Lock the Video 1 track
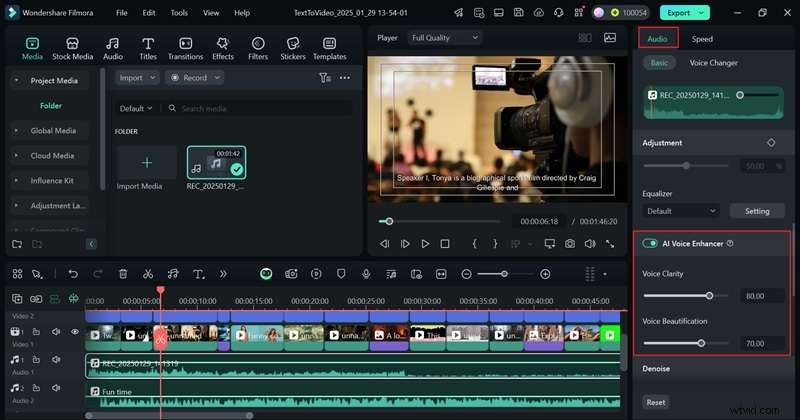800x420 pixels. (36, 332)
